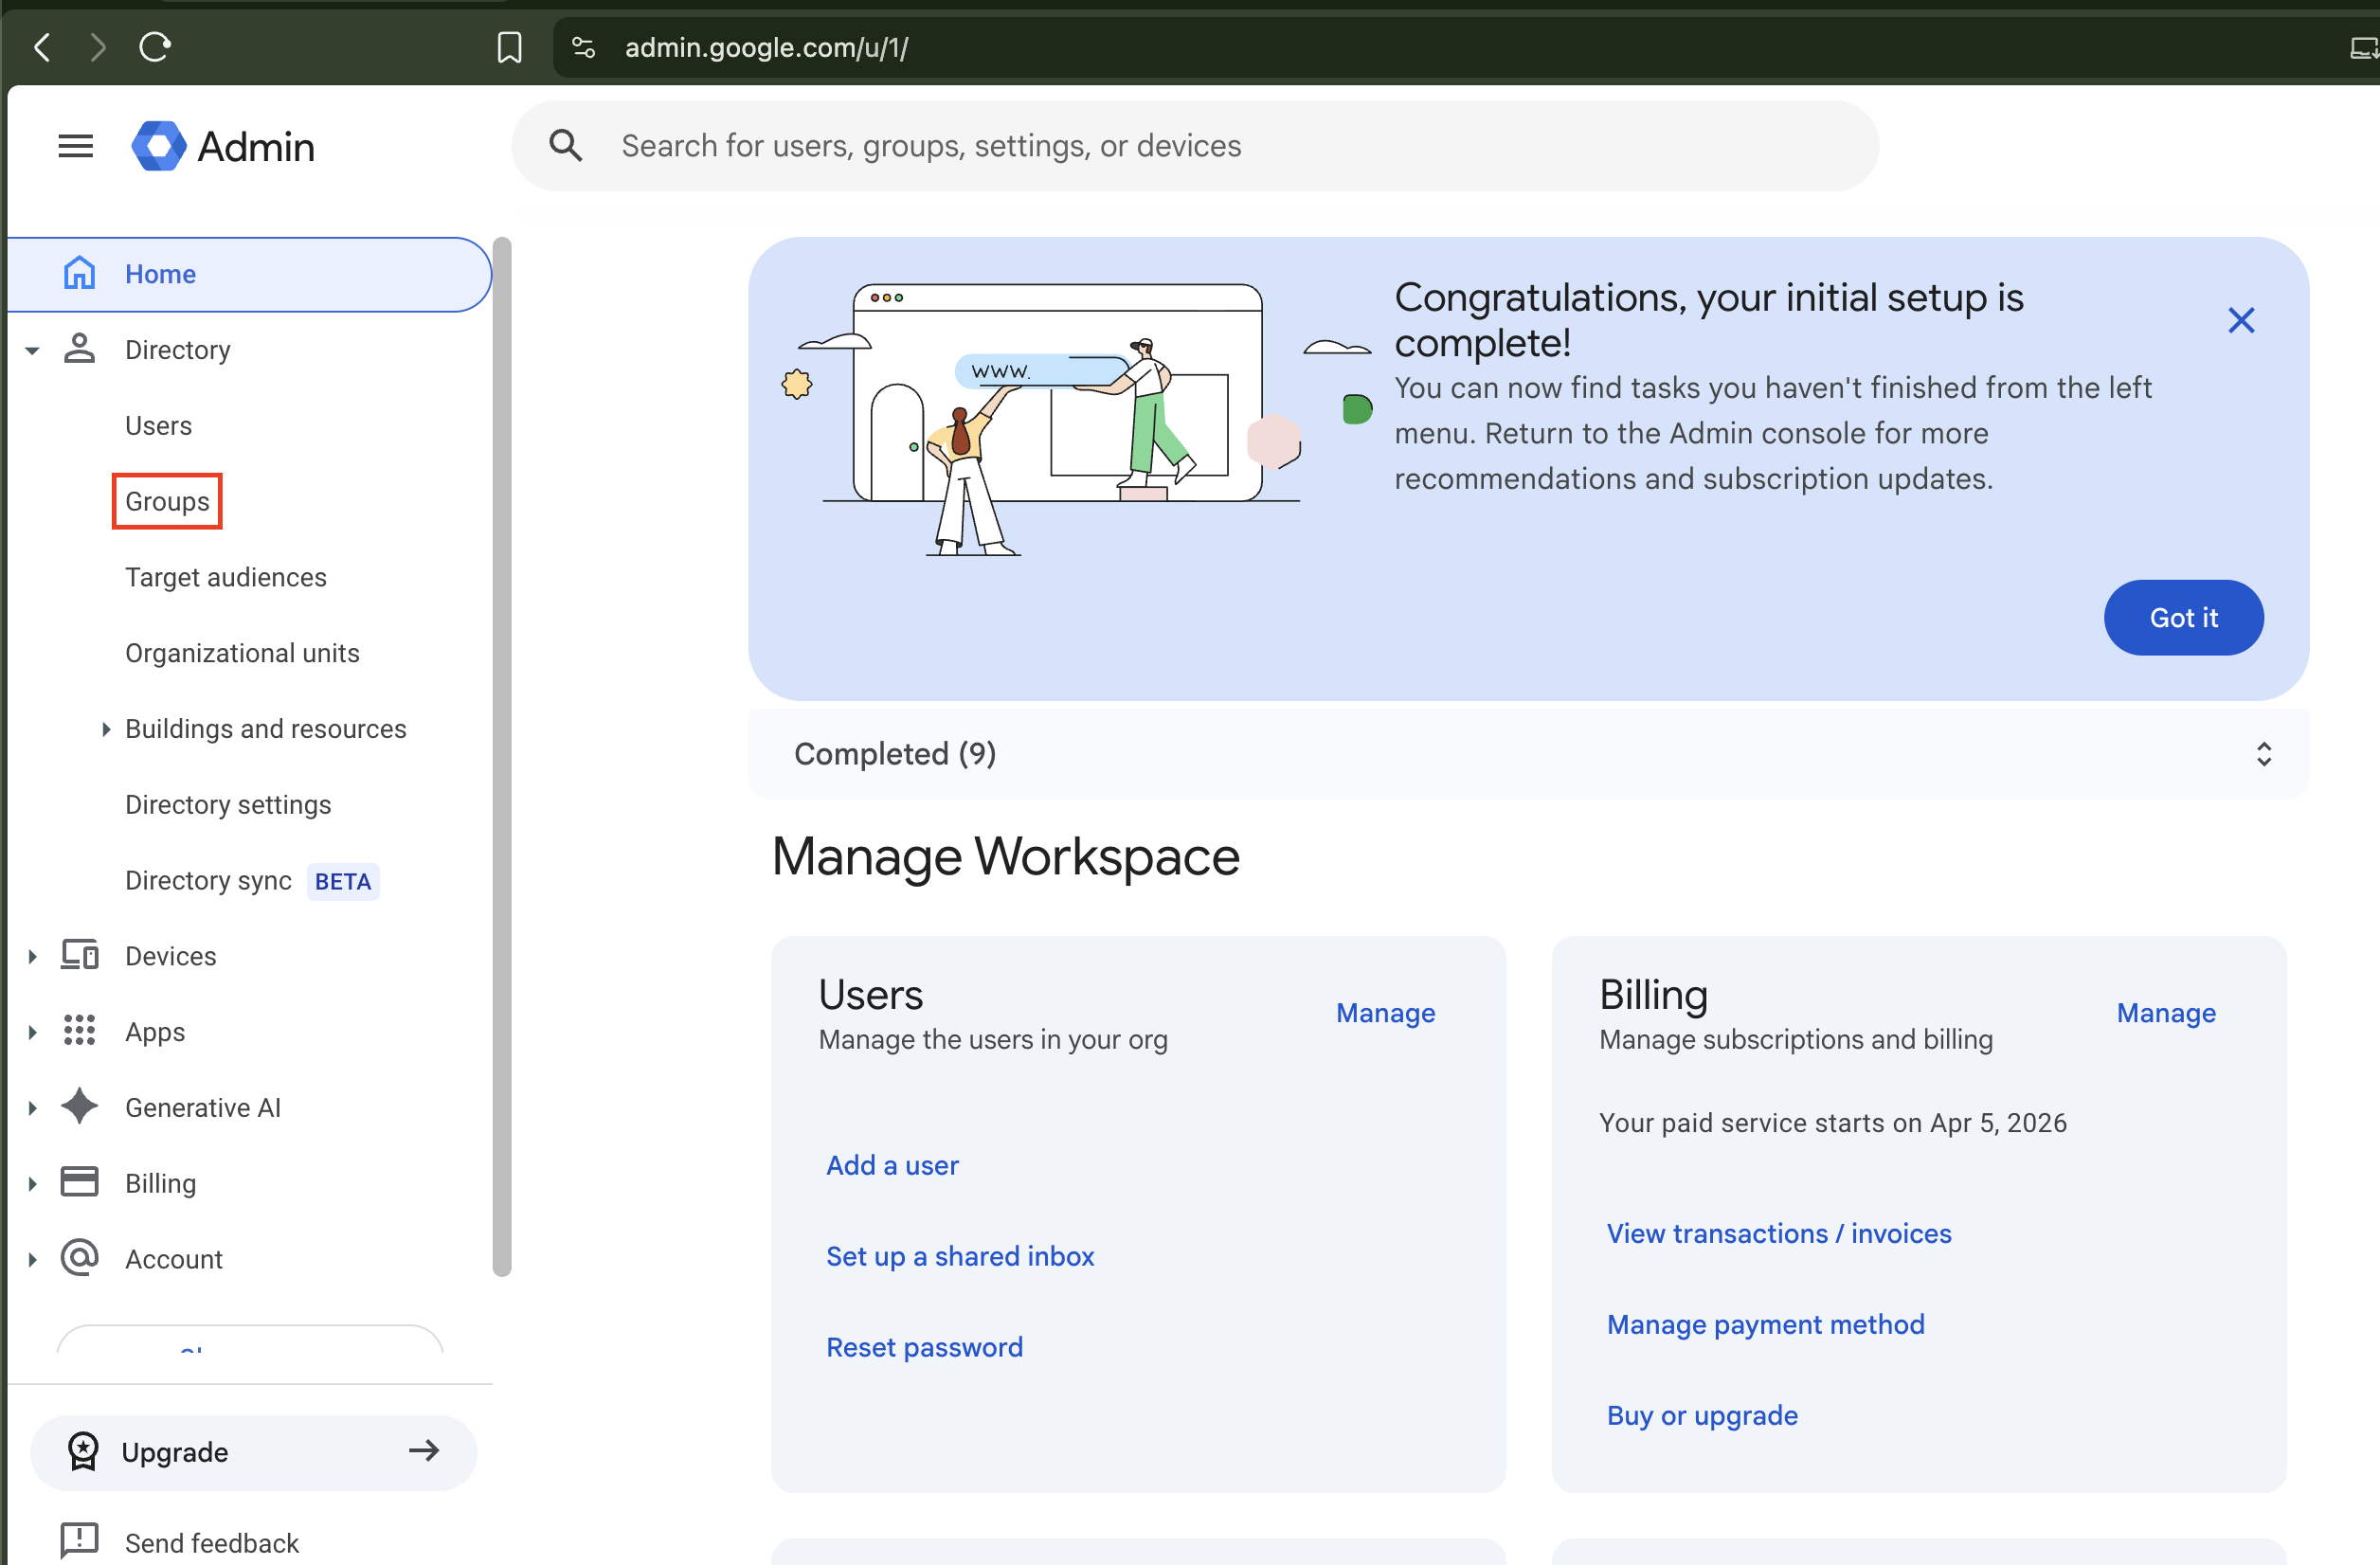The height and width of the screenshot is (1565, 2380).
Task: Click the Apps grid icon
Action: coord(79,1031)
